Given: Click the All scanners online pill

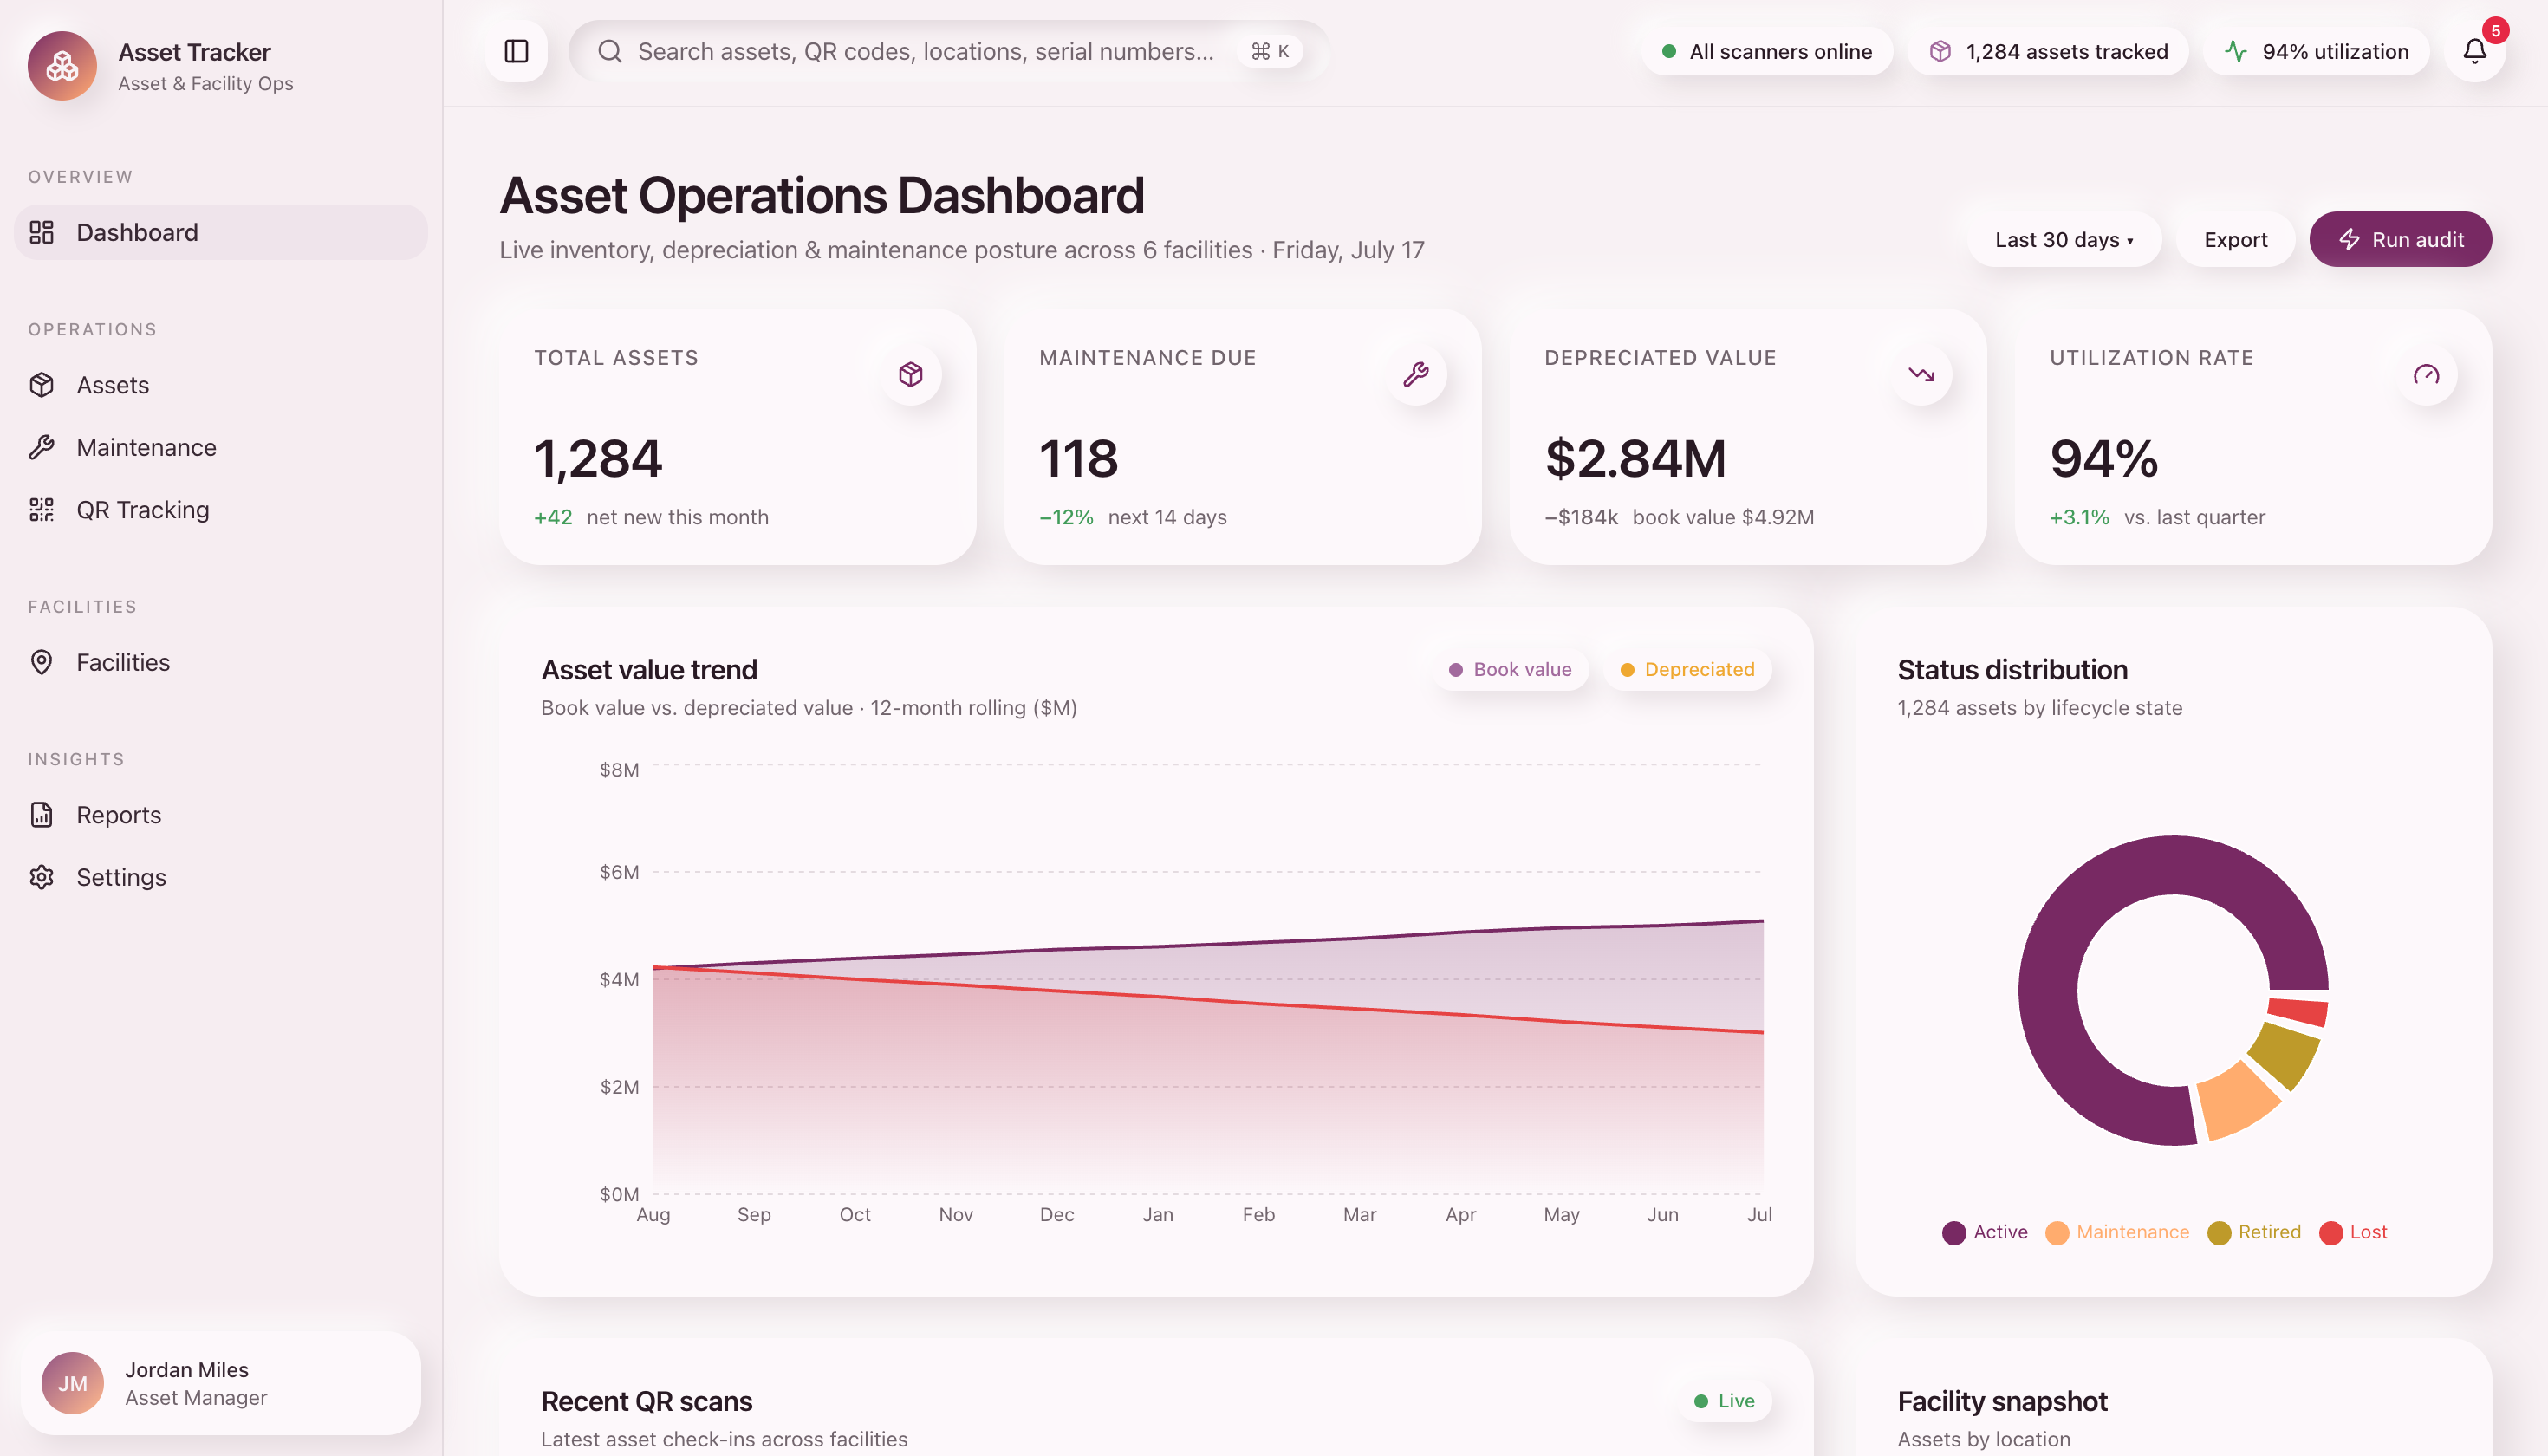Looking at the screenshot, I should coord(1766,51).
